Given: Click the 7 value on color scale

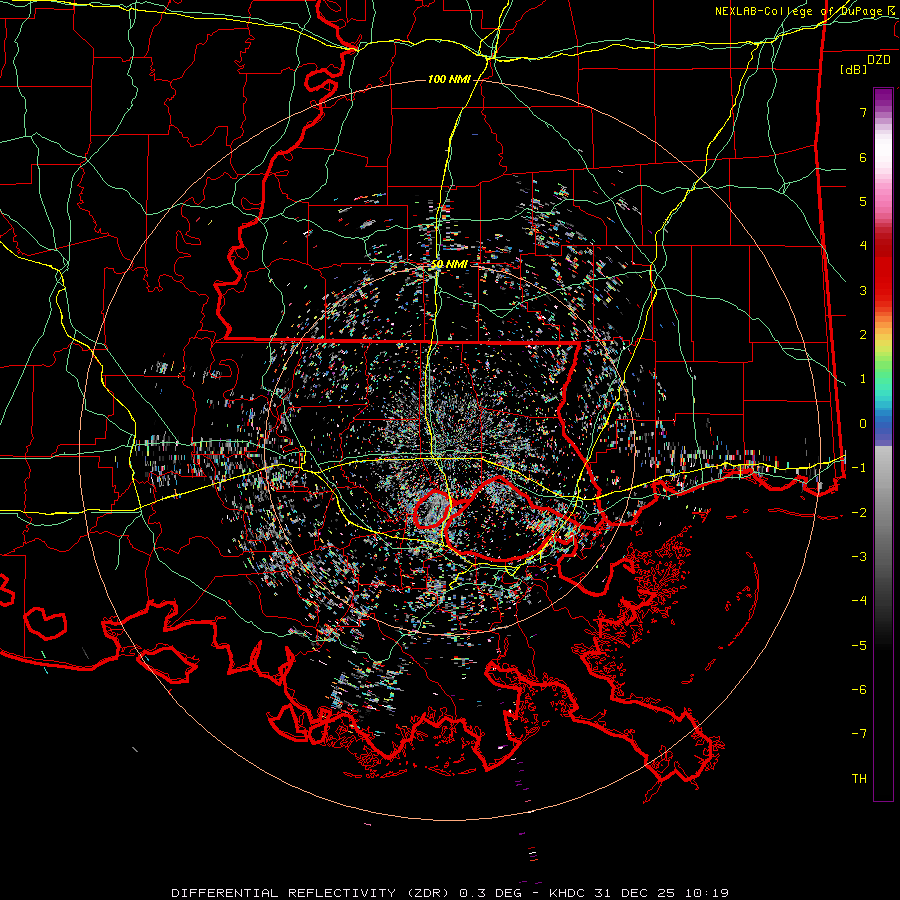Looking at the screenshot, I should (863, 112).
